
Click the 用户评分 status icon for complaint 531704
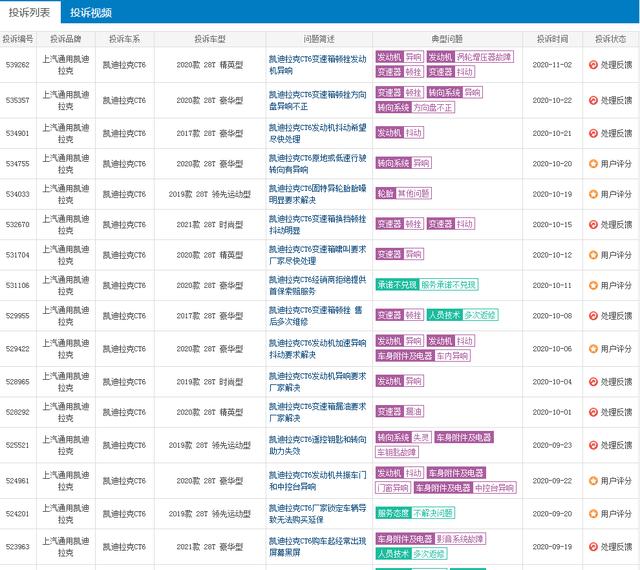[593, 255]
